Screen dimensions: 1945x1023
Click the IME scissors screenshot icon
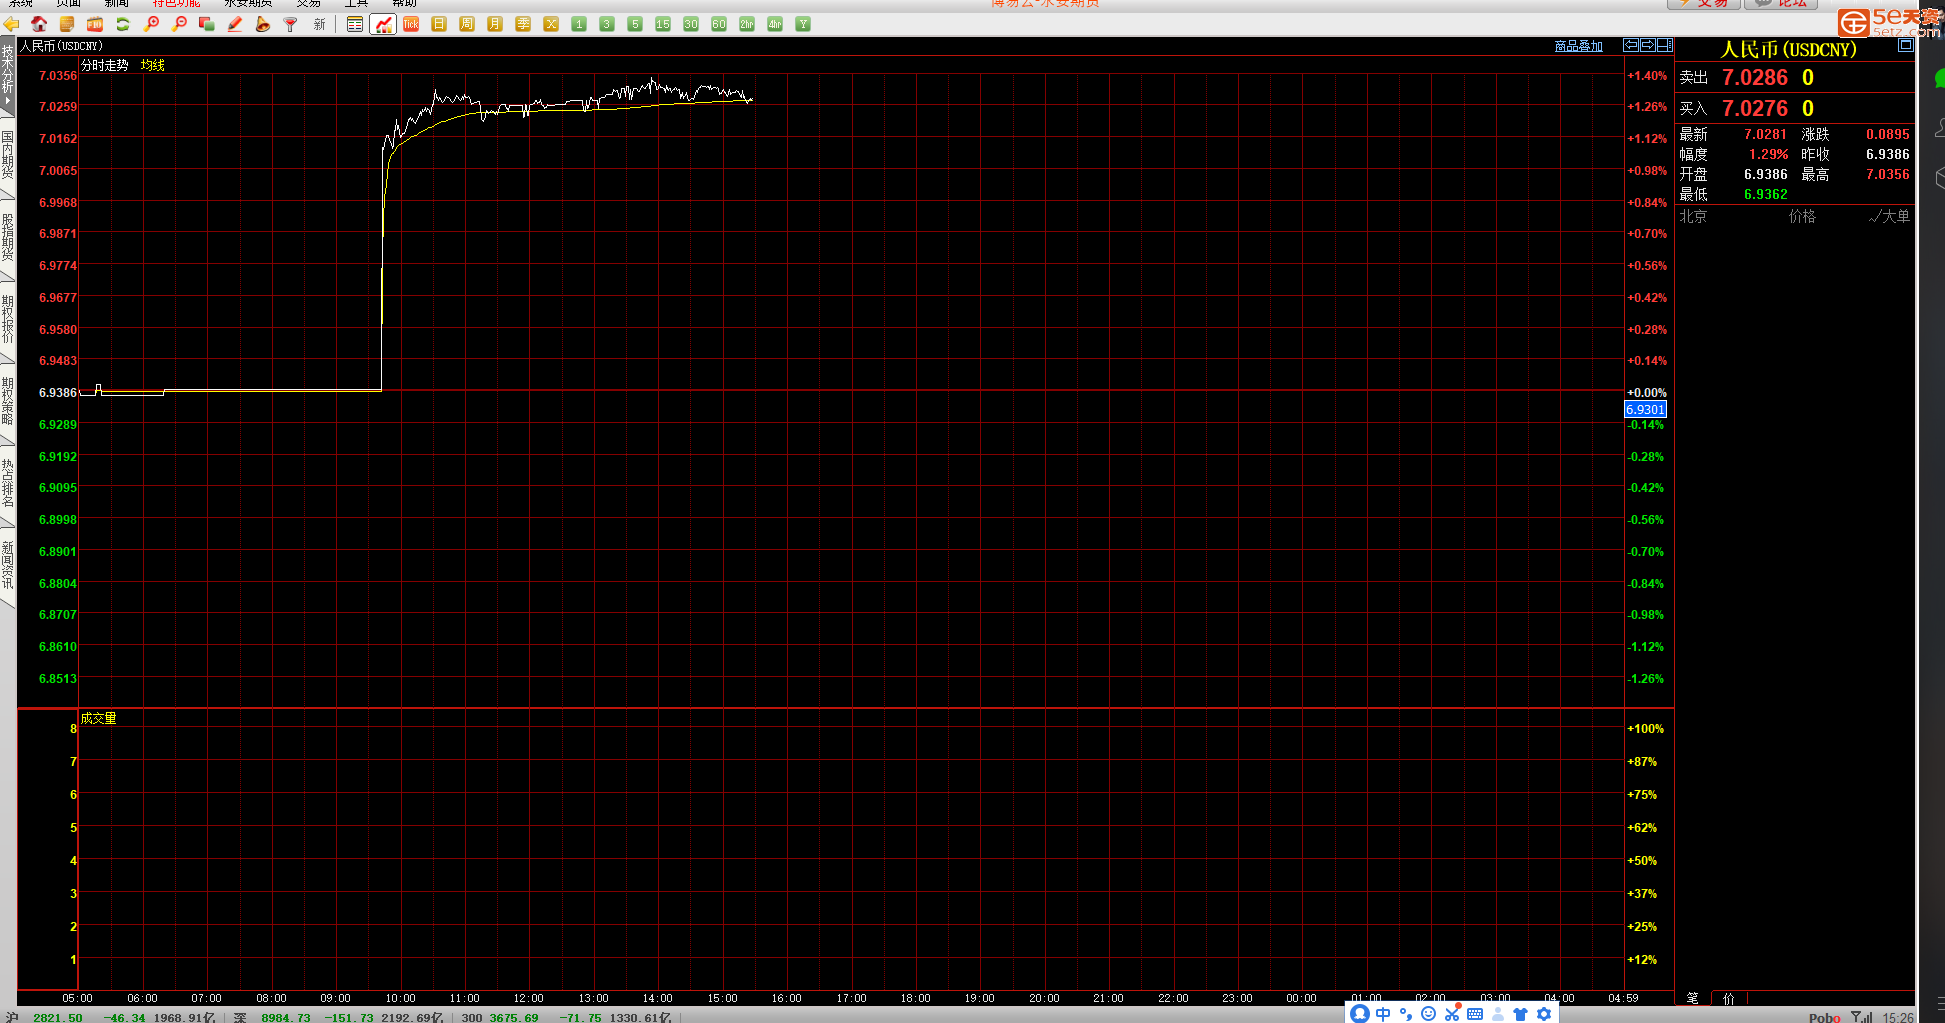coord(1452,1014)
